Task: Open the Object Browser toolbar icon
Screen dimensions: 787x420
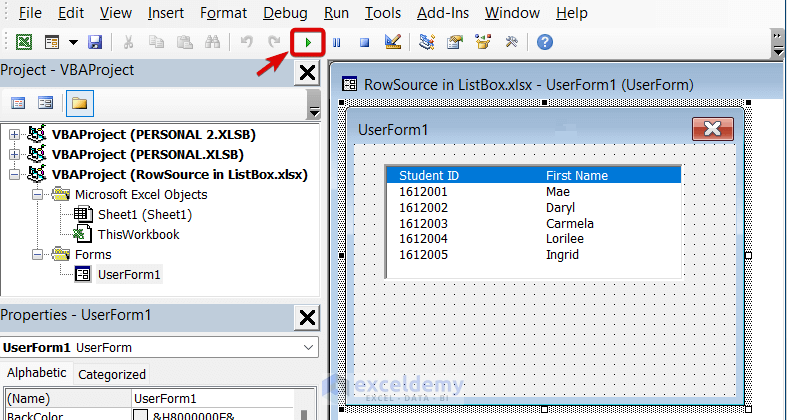Action: tap(483, 42)
